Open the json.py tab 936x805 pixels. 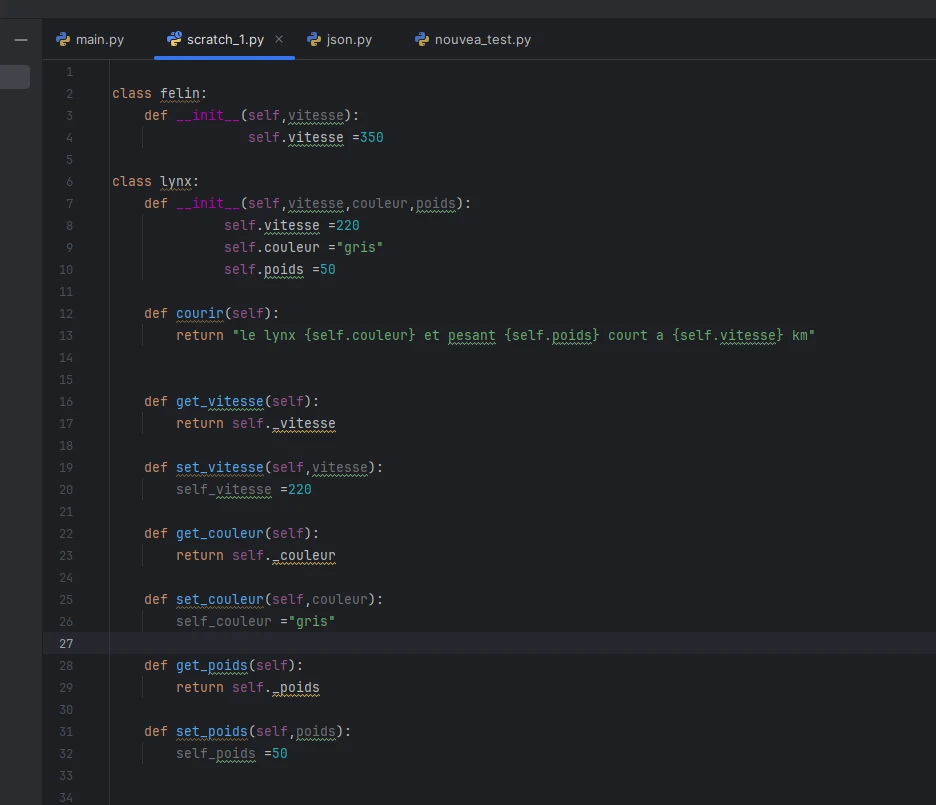[349, 40]
